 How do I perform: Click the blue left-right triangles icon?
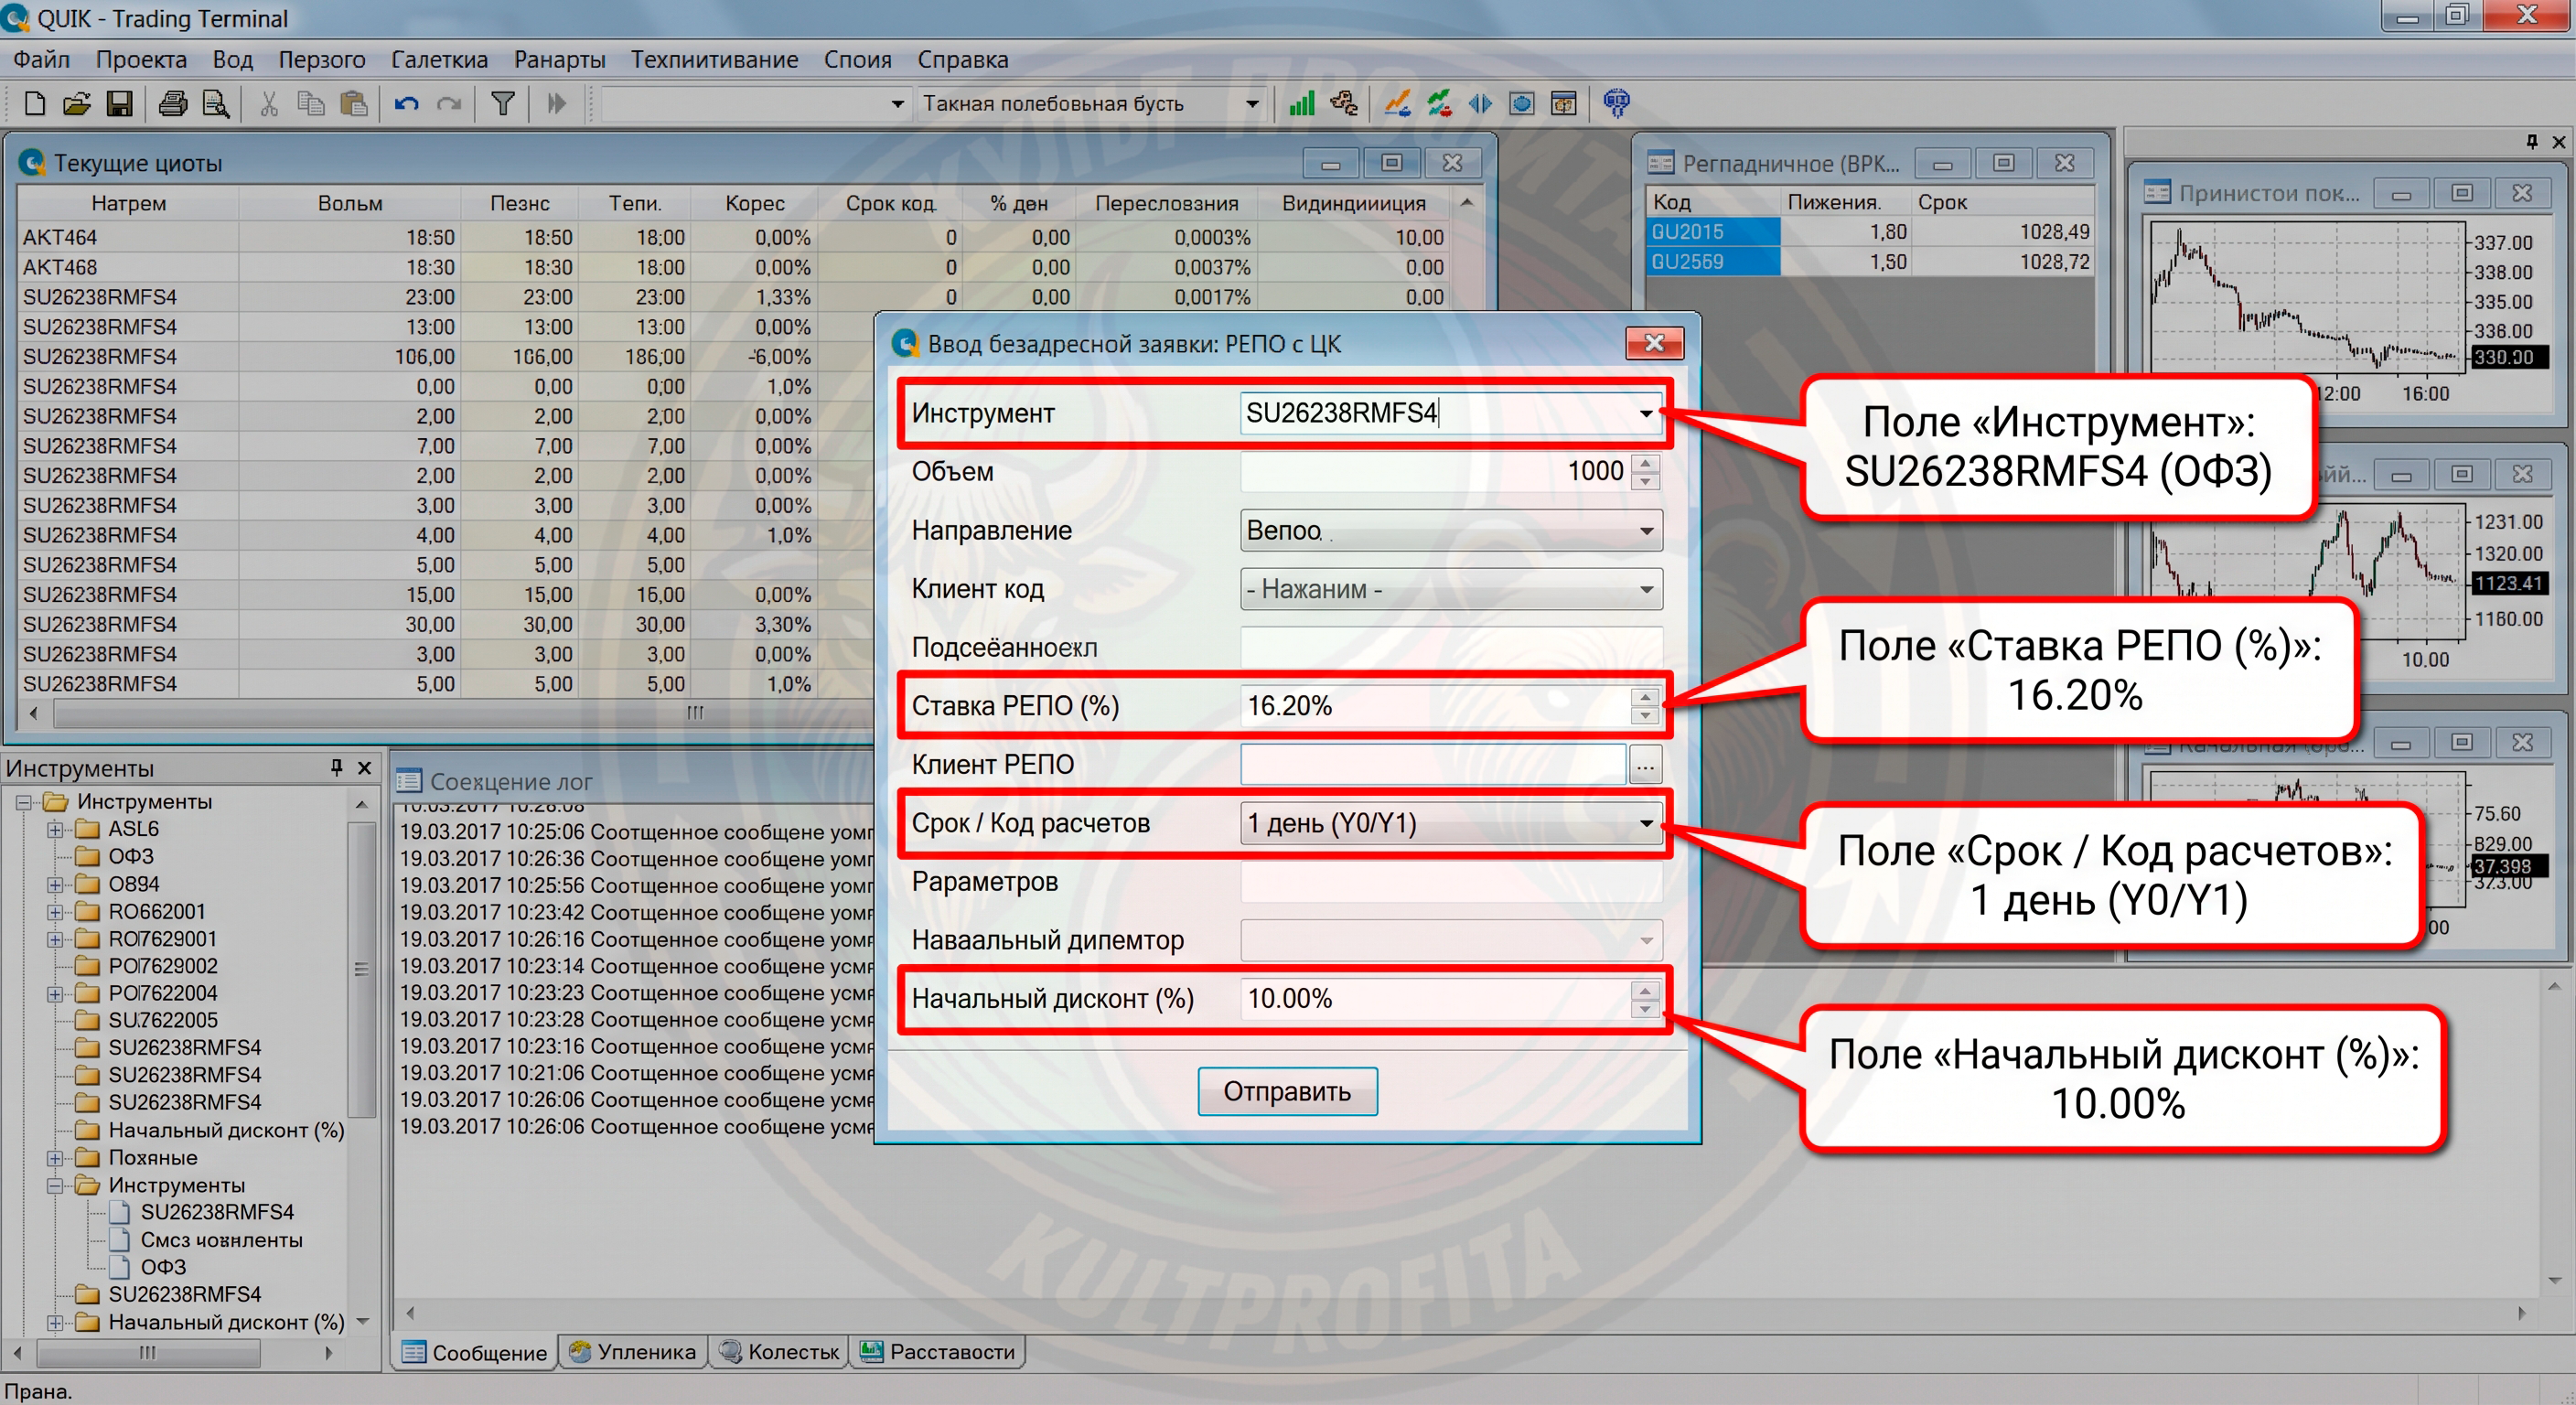point(1480,103)
